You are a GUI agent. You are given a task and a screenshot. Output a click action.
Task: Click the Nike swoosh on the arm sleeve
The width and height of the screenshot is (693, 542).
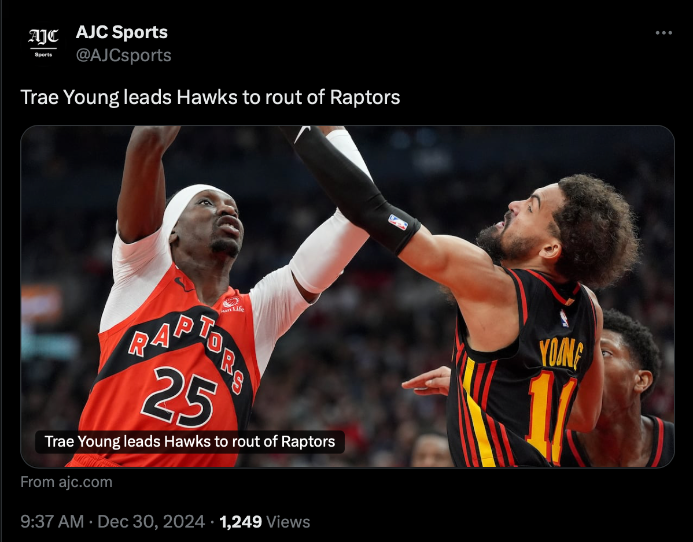tap(302, 132)
